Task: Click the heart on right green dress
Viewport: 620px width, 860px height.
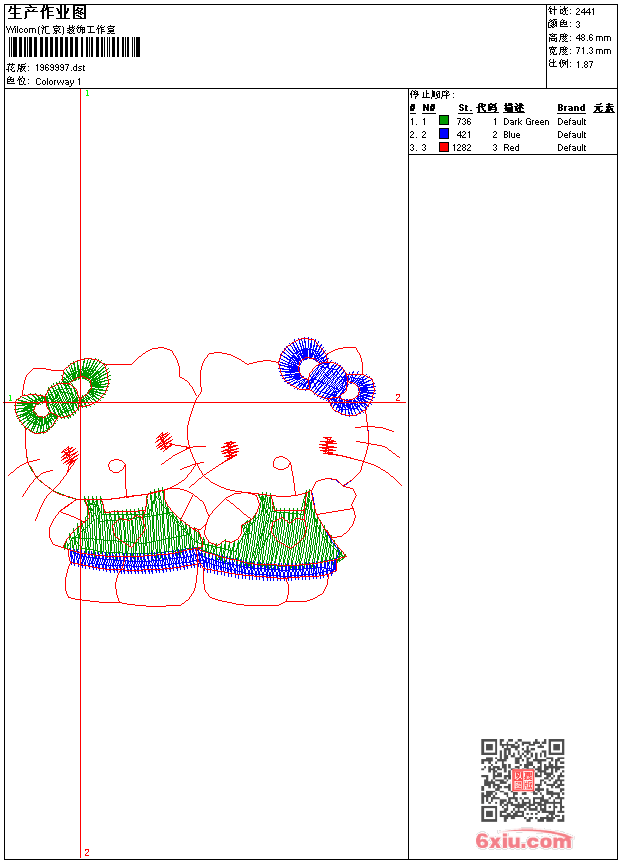Action: (x=288, y=532)
